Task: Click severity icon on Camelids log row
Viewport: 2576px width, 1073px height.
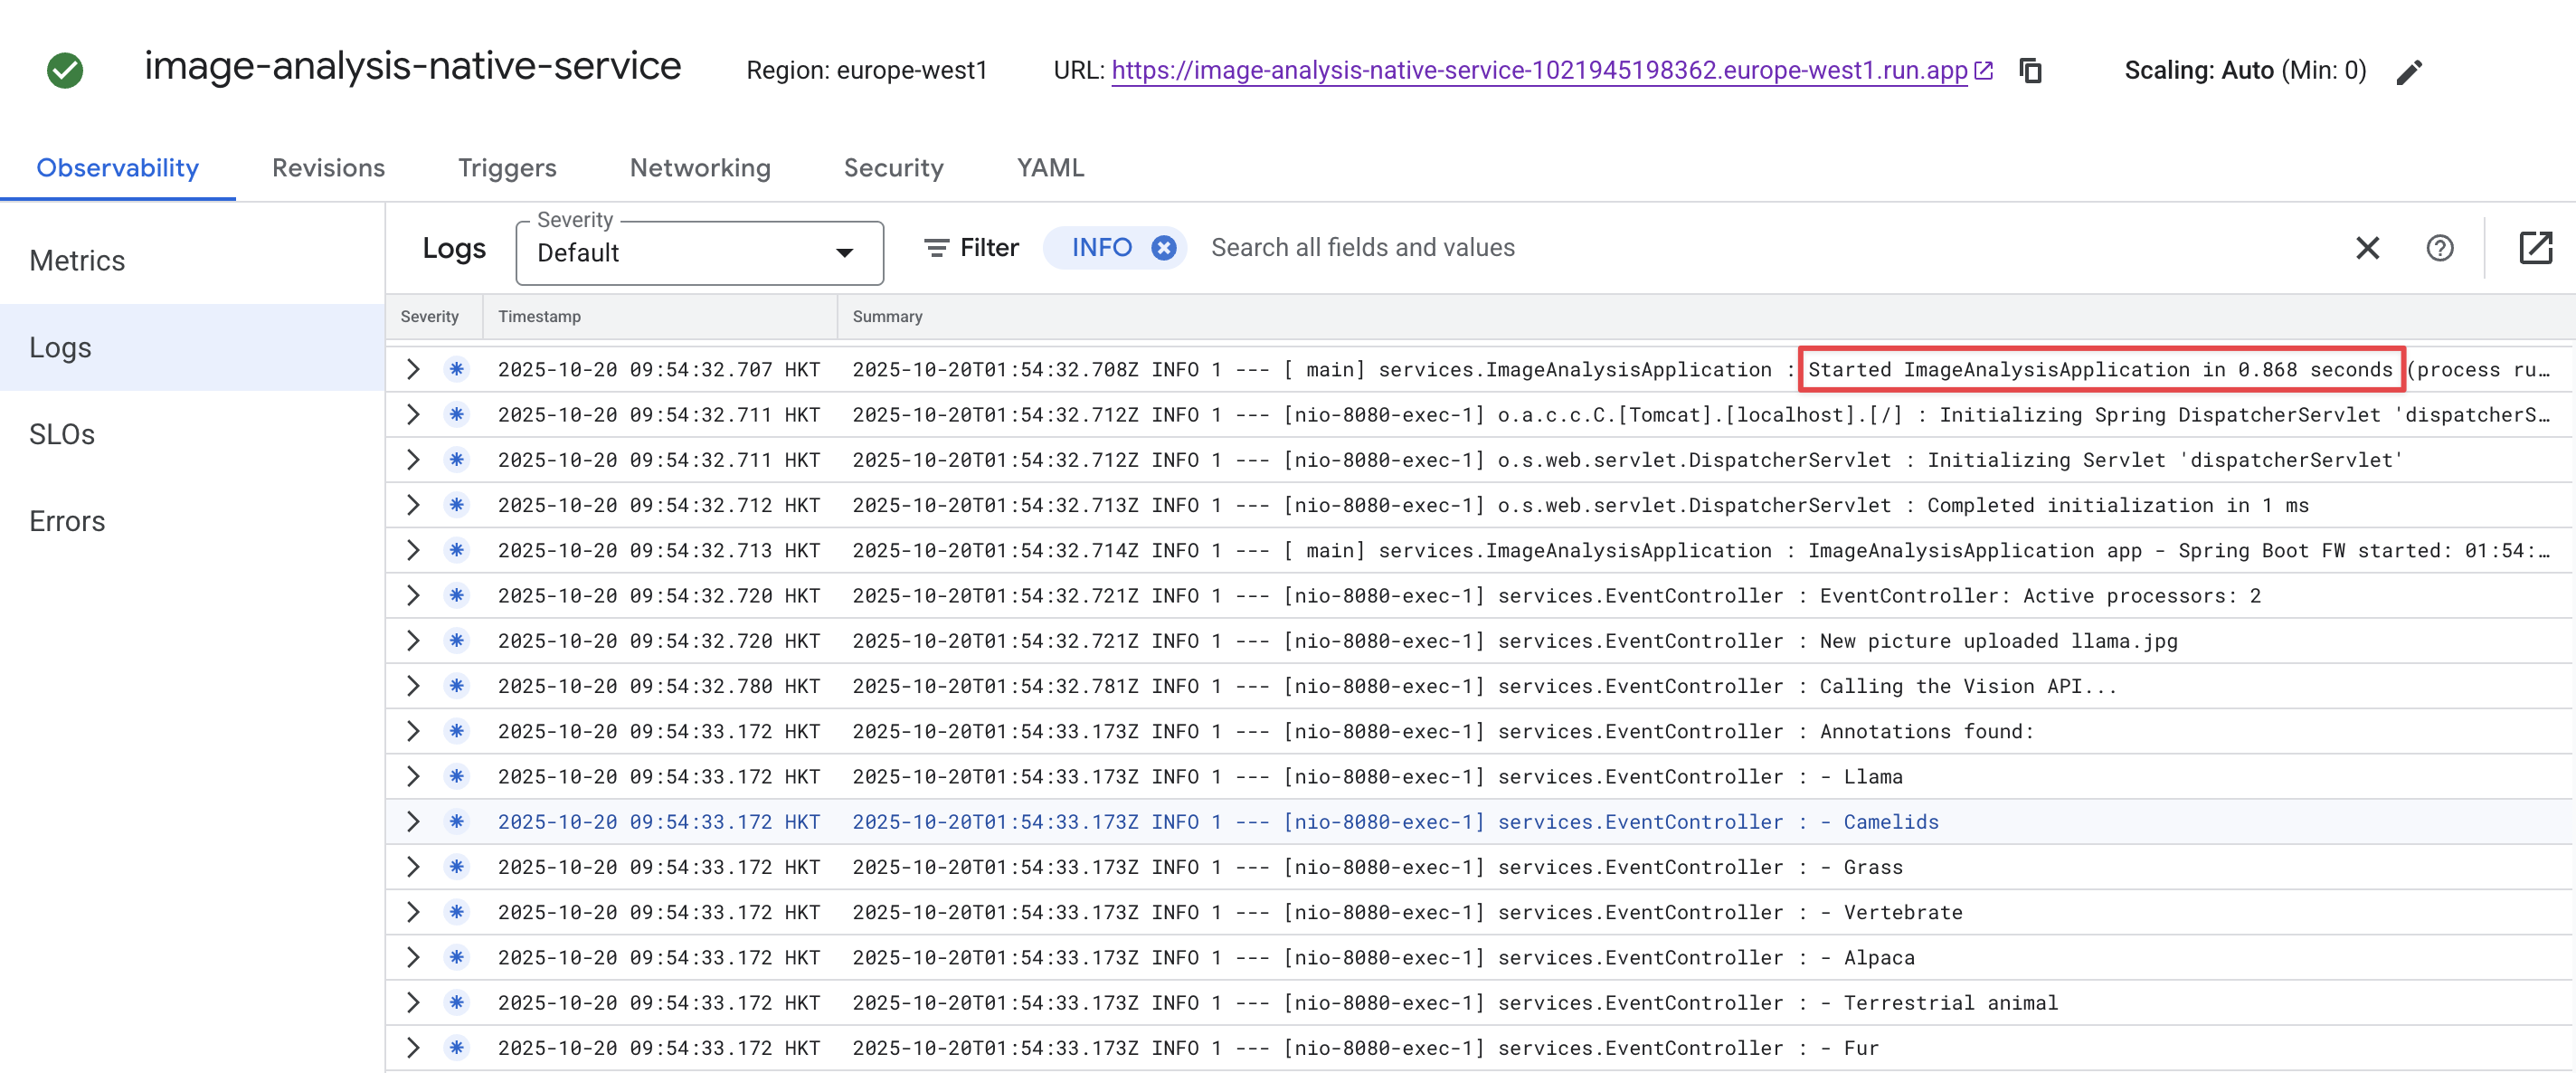Action: [456, 821]
